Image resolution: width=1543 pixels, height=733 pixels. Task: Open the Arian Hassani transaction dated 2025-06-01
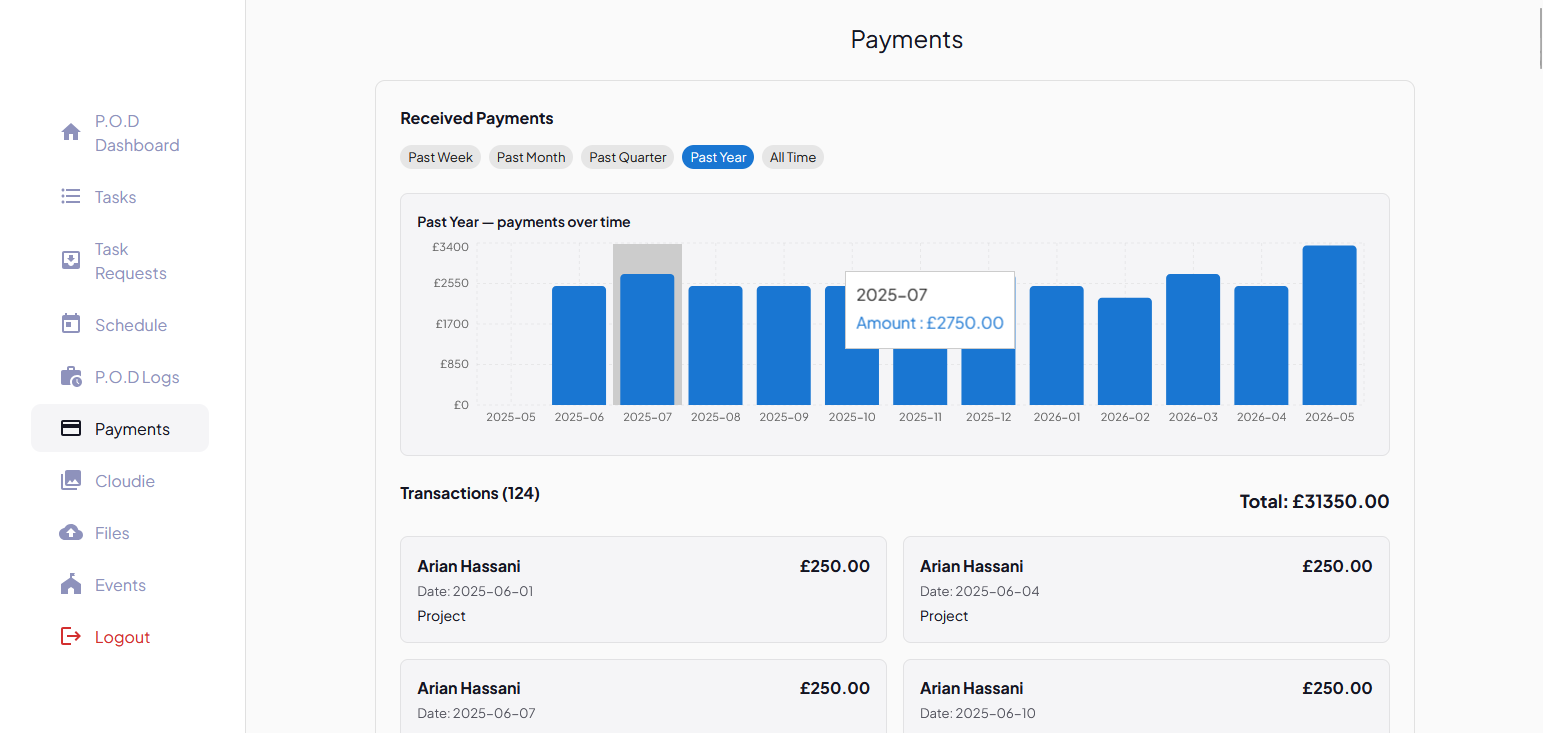[x=643, y=589]
